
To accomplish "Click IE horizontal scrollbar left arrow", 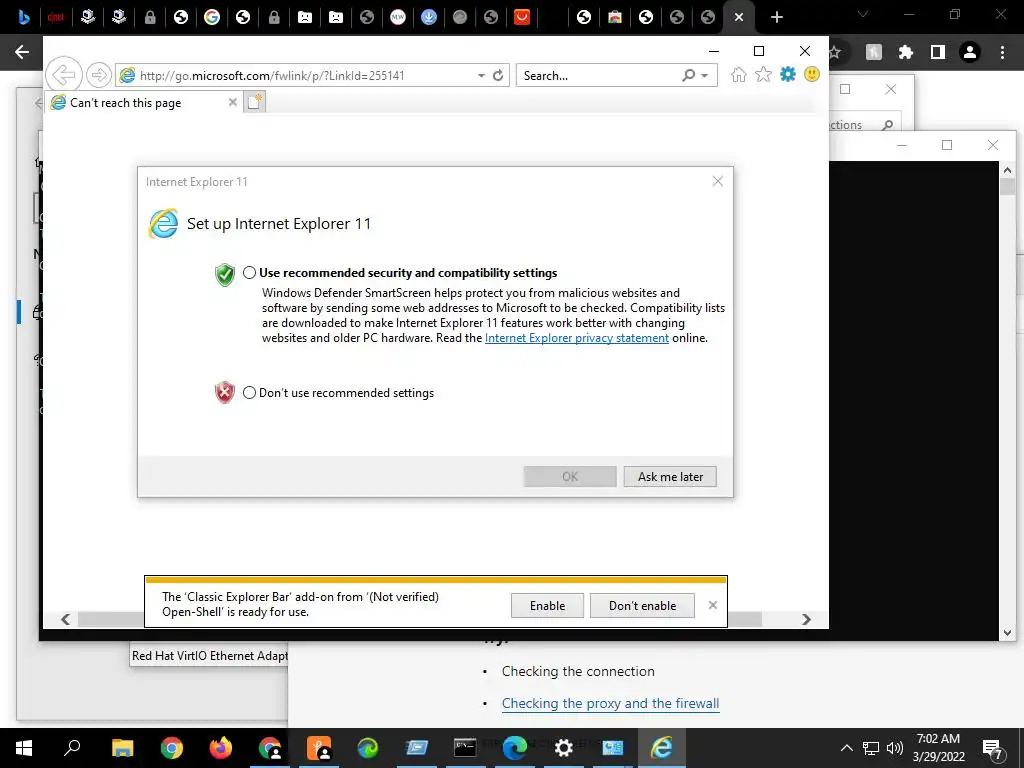I will pyautogui.click(x=65, y=619).
